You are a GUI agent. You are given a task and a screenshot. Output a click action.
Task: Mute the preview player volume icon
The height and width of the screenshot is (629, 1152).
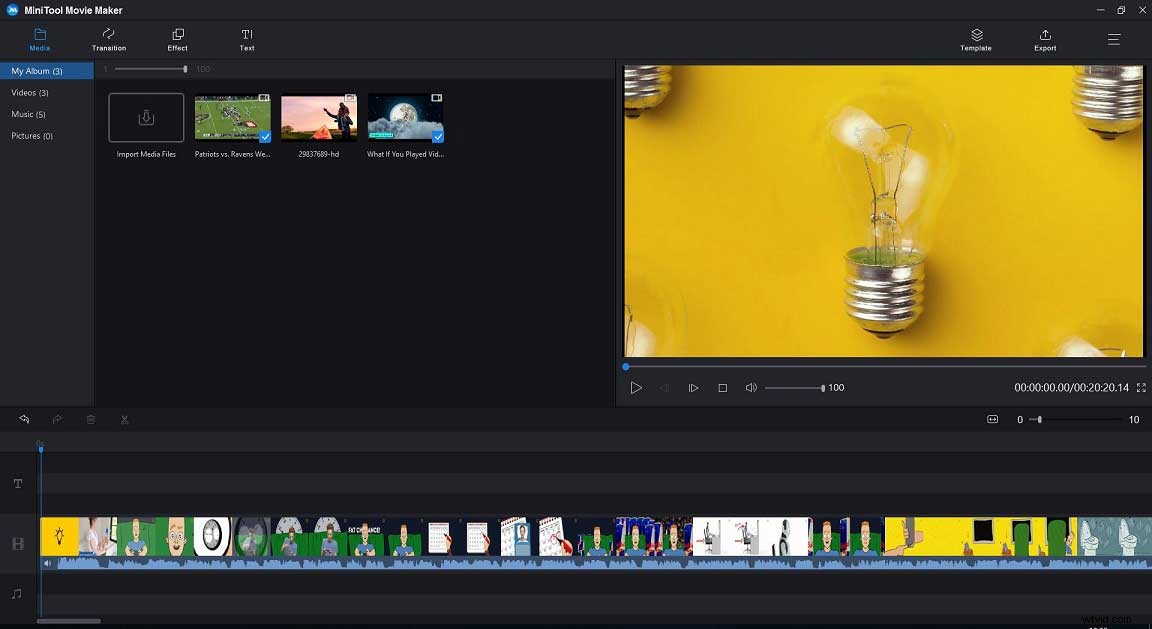pos(751,387)
